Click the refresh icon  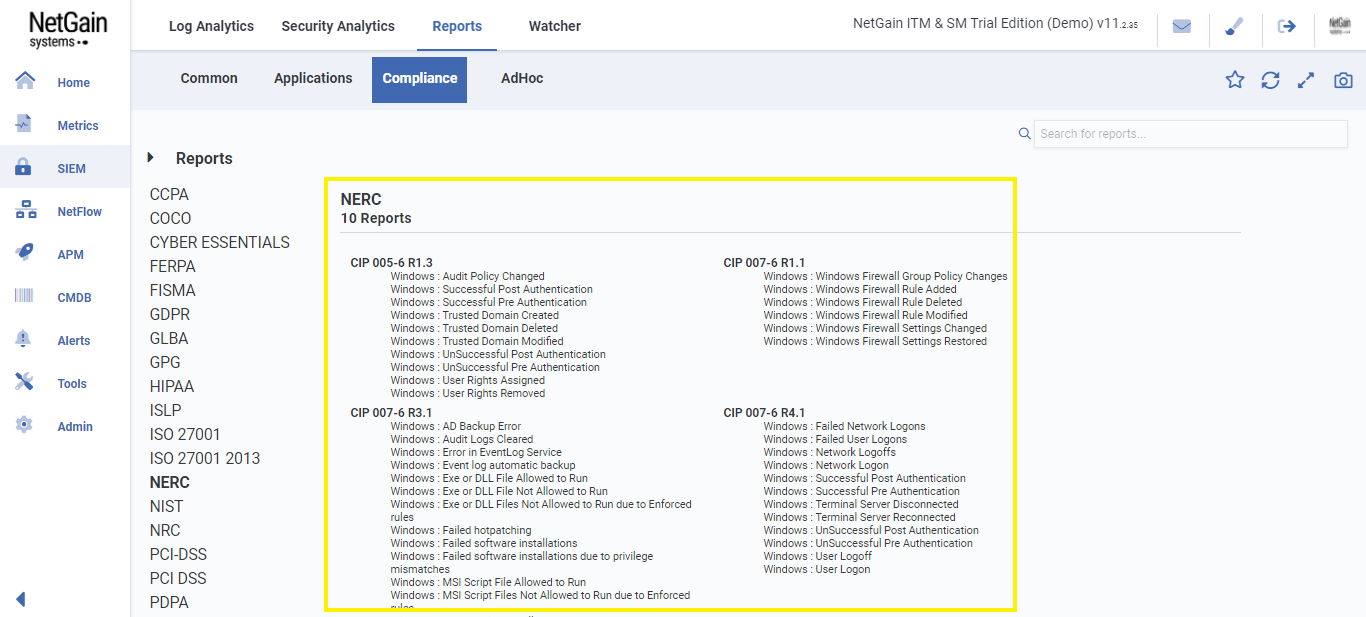click(x=1270, y=80)
